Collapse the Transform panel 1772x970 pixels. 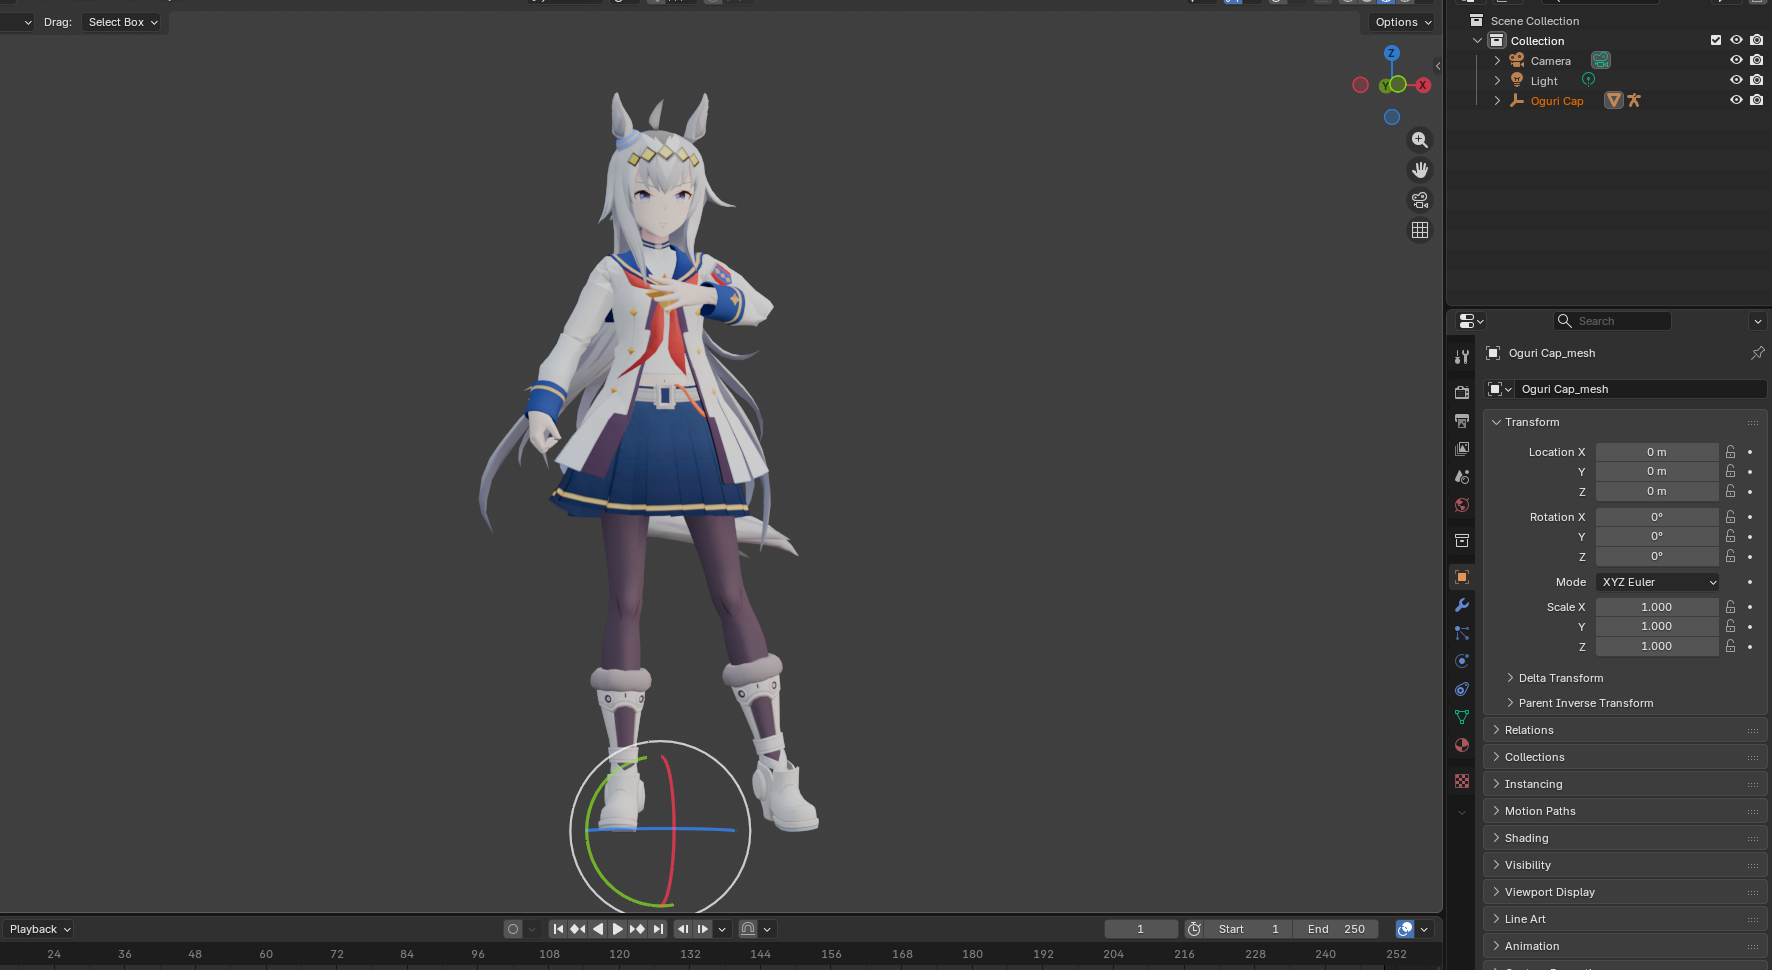(1496, 422)
